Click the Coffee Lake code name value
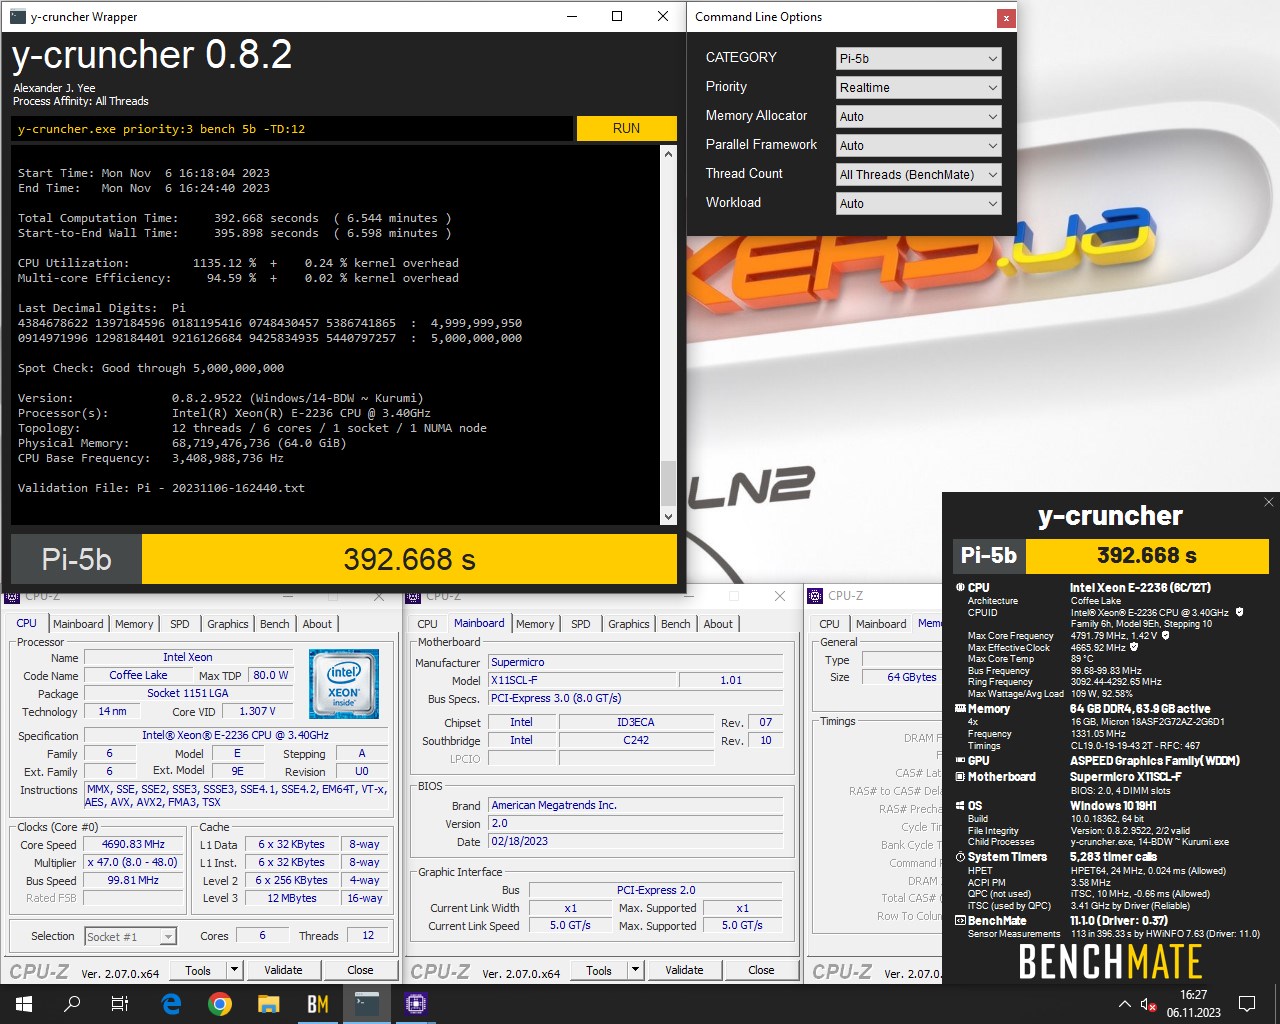The height and width of the screenshot is (1024, 1280). point(138,675)
